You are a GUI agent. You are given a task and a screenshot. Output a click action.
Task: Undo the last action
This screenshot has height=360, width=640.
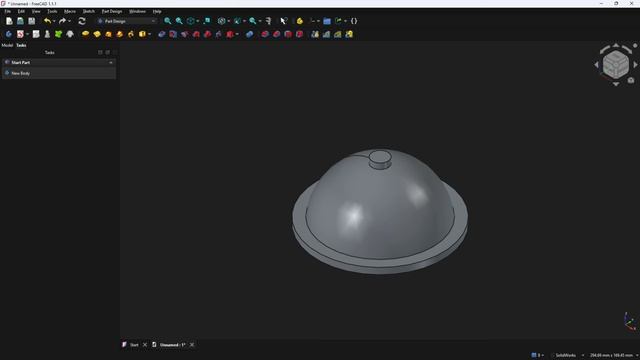tap(47, 21)
